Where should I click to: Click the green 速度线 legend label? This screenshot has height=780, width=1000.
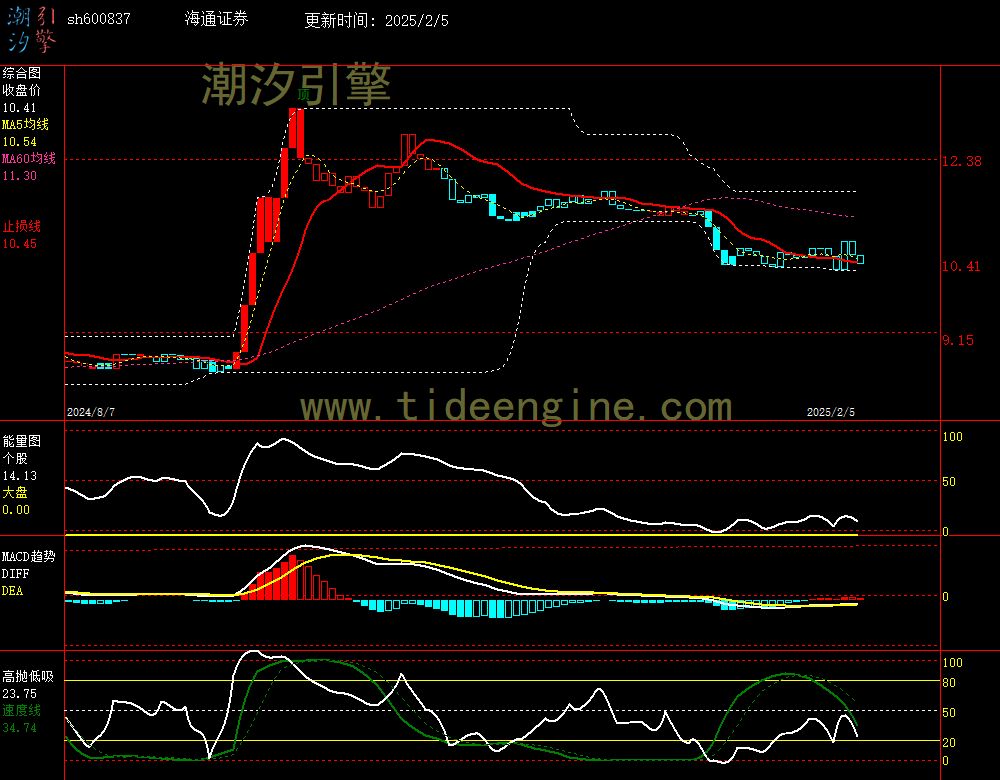pos(21,710)
